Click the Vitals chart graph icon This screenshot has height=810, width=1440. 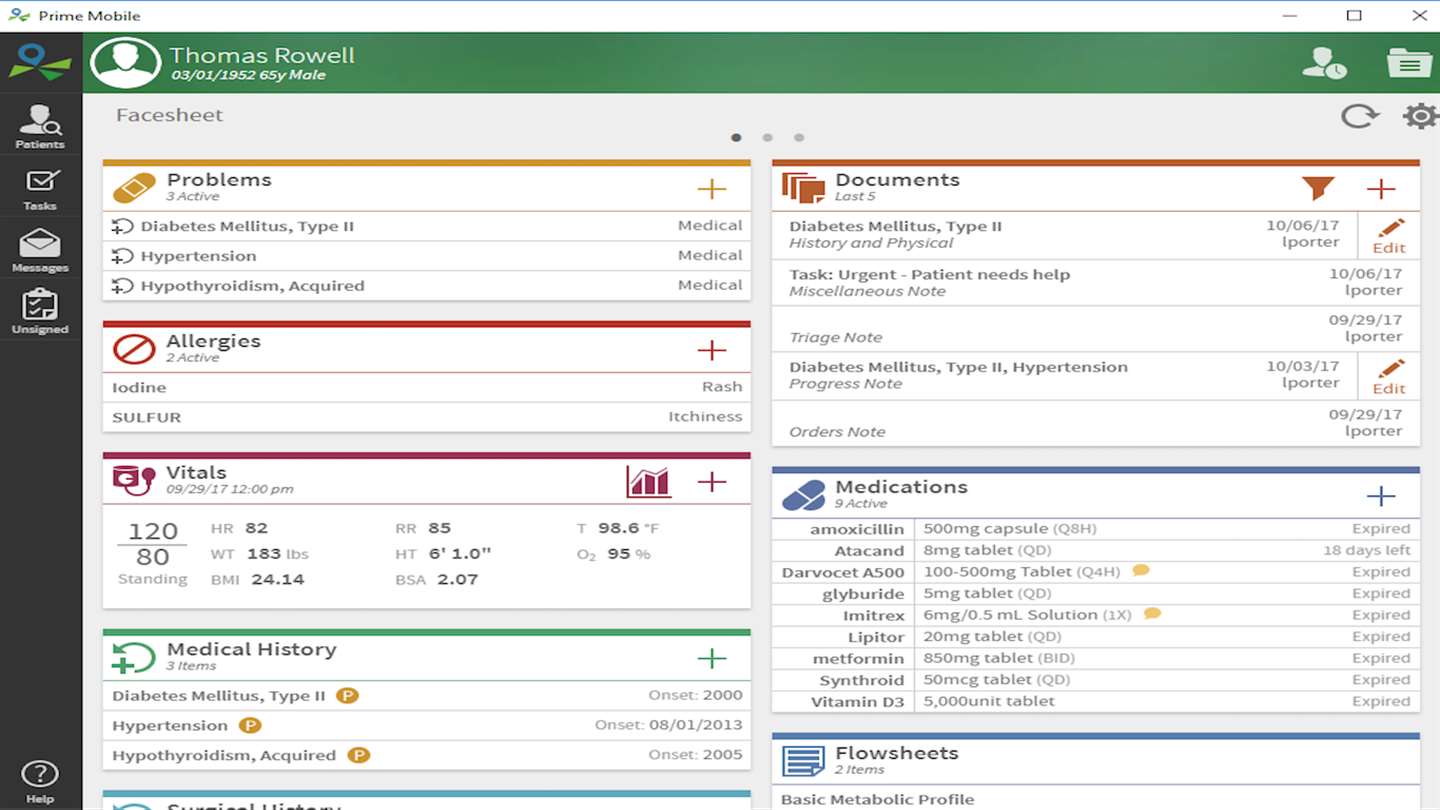(648, 481)
